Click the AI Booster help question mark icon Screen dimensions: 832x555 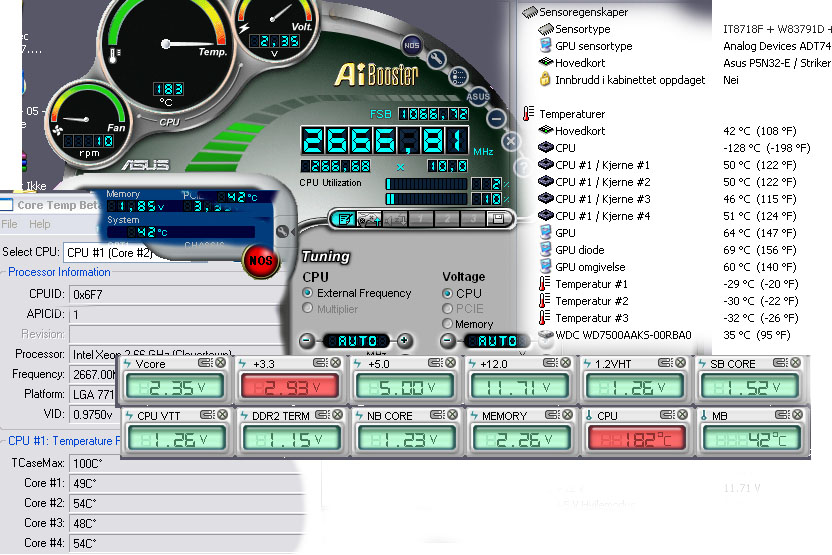tap(523, 168)
